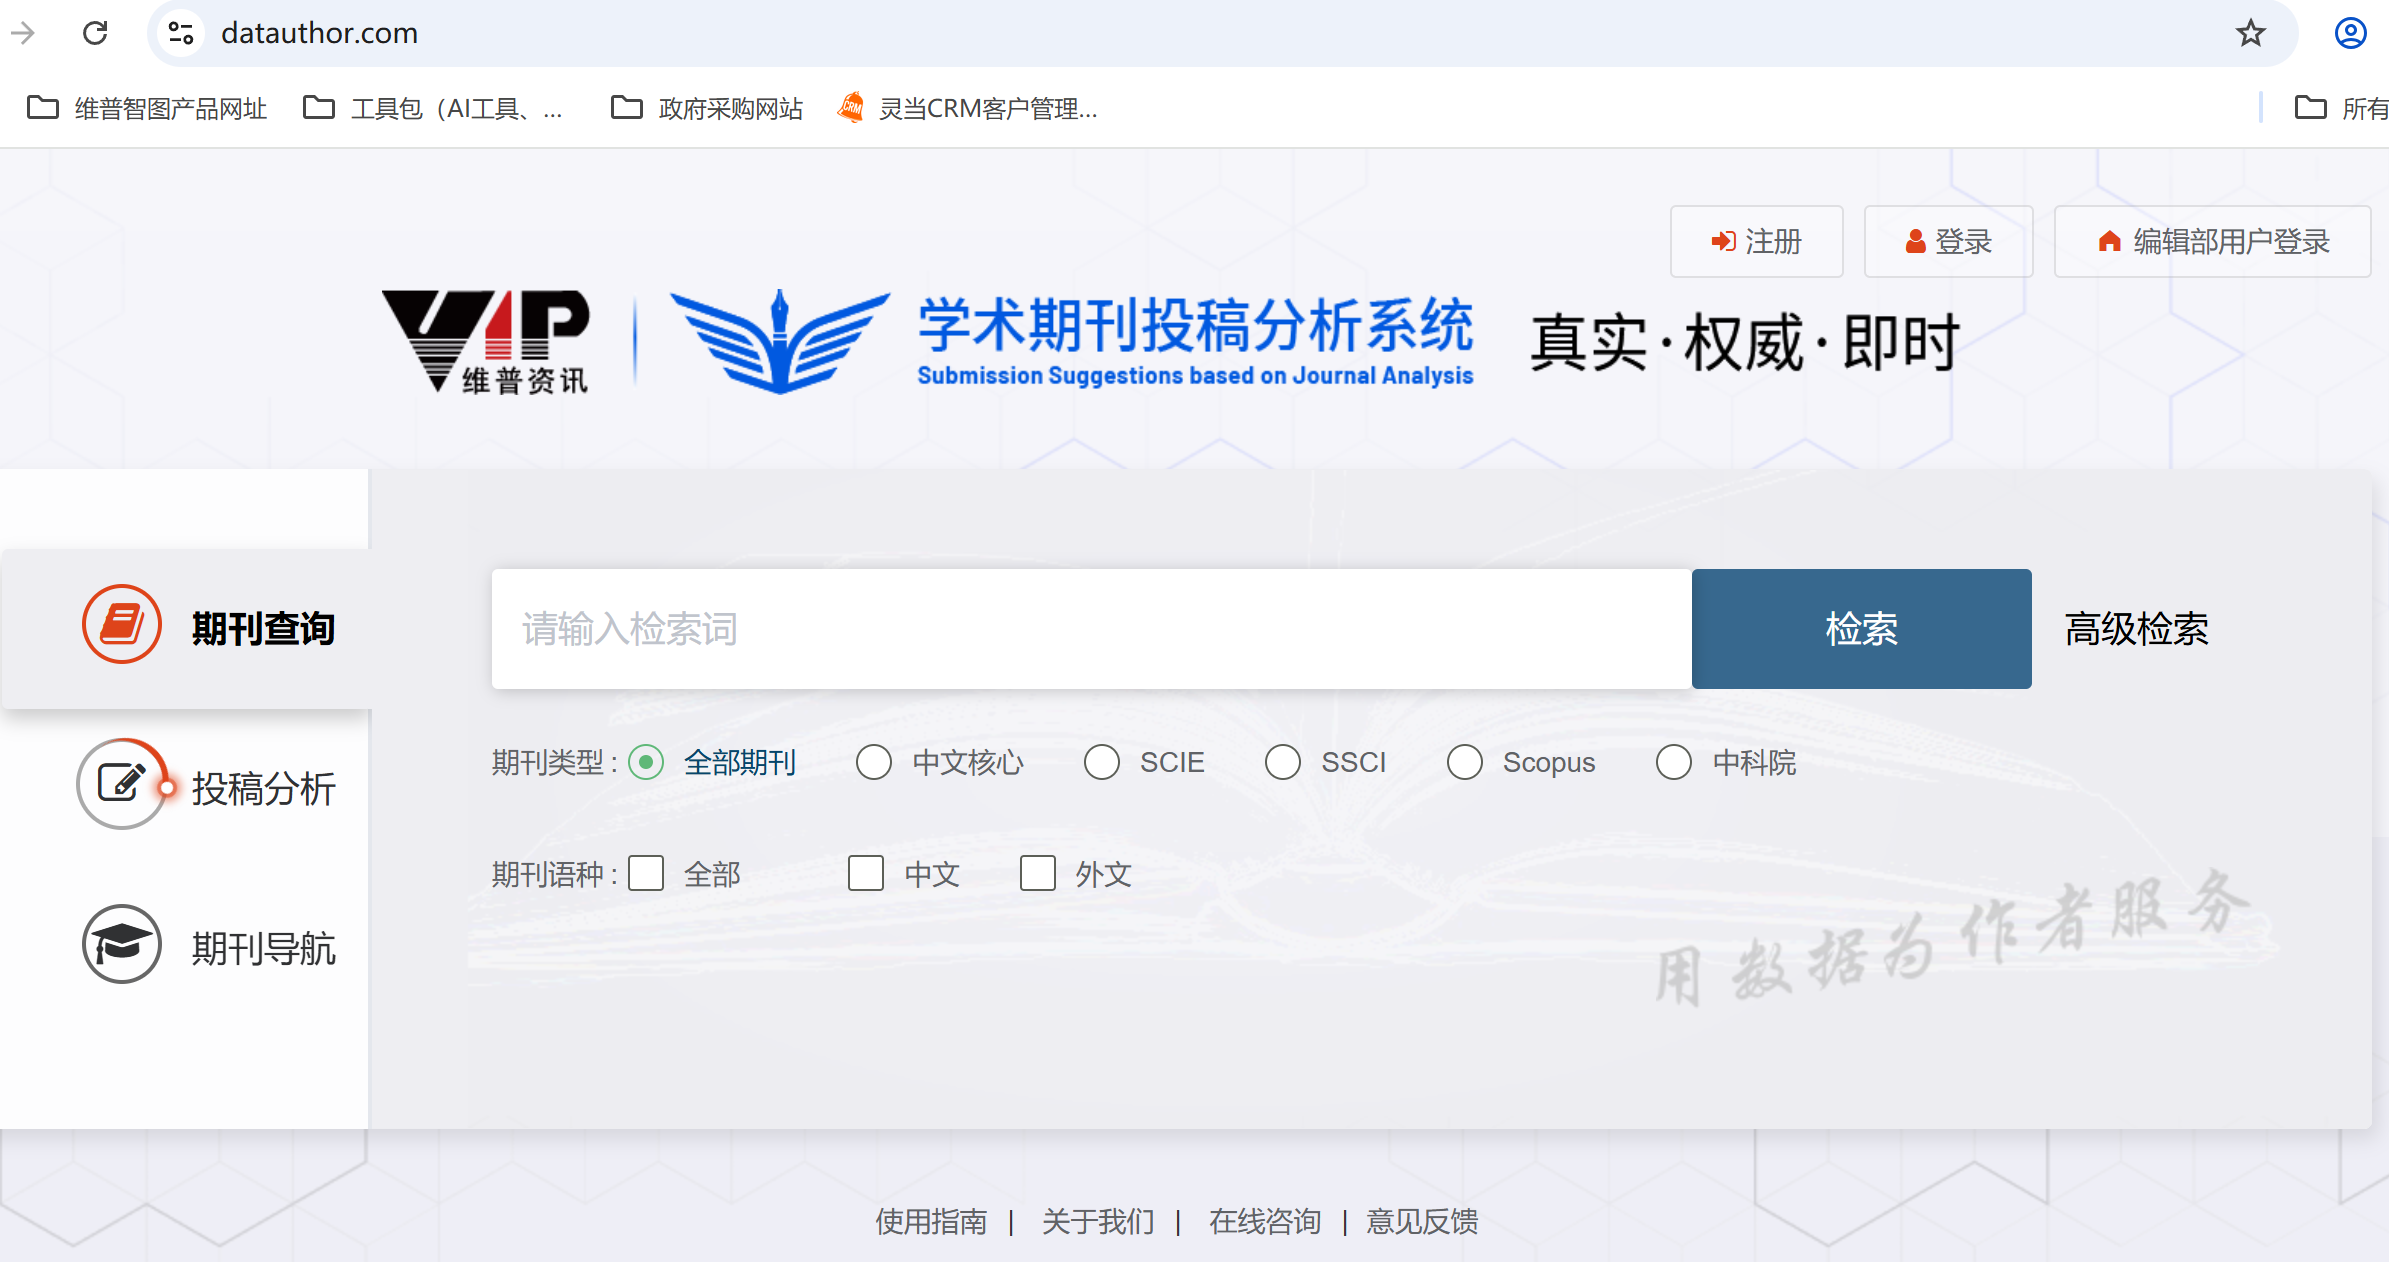Click the 灵当CRM bookmark icon
Image resolution: width=2389 pixels, height=1262 pixels.
click(851, 107)
